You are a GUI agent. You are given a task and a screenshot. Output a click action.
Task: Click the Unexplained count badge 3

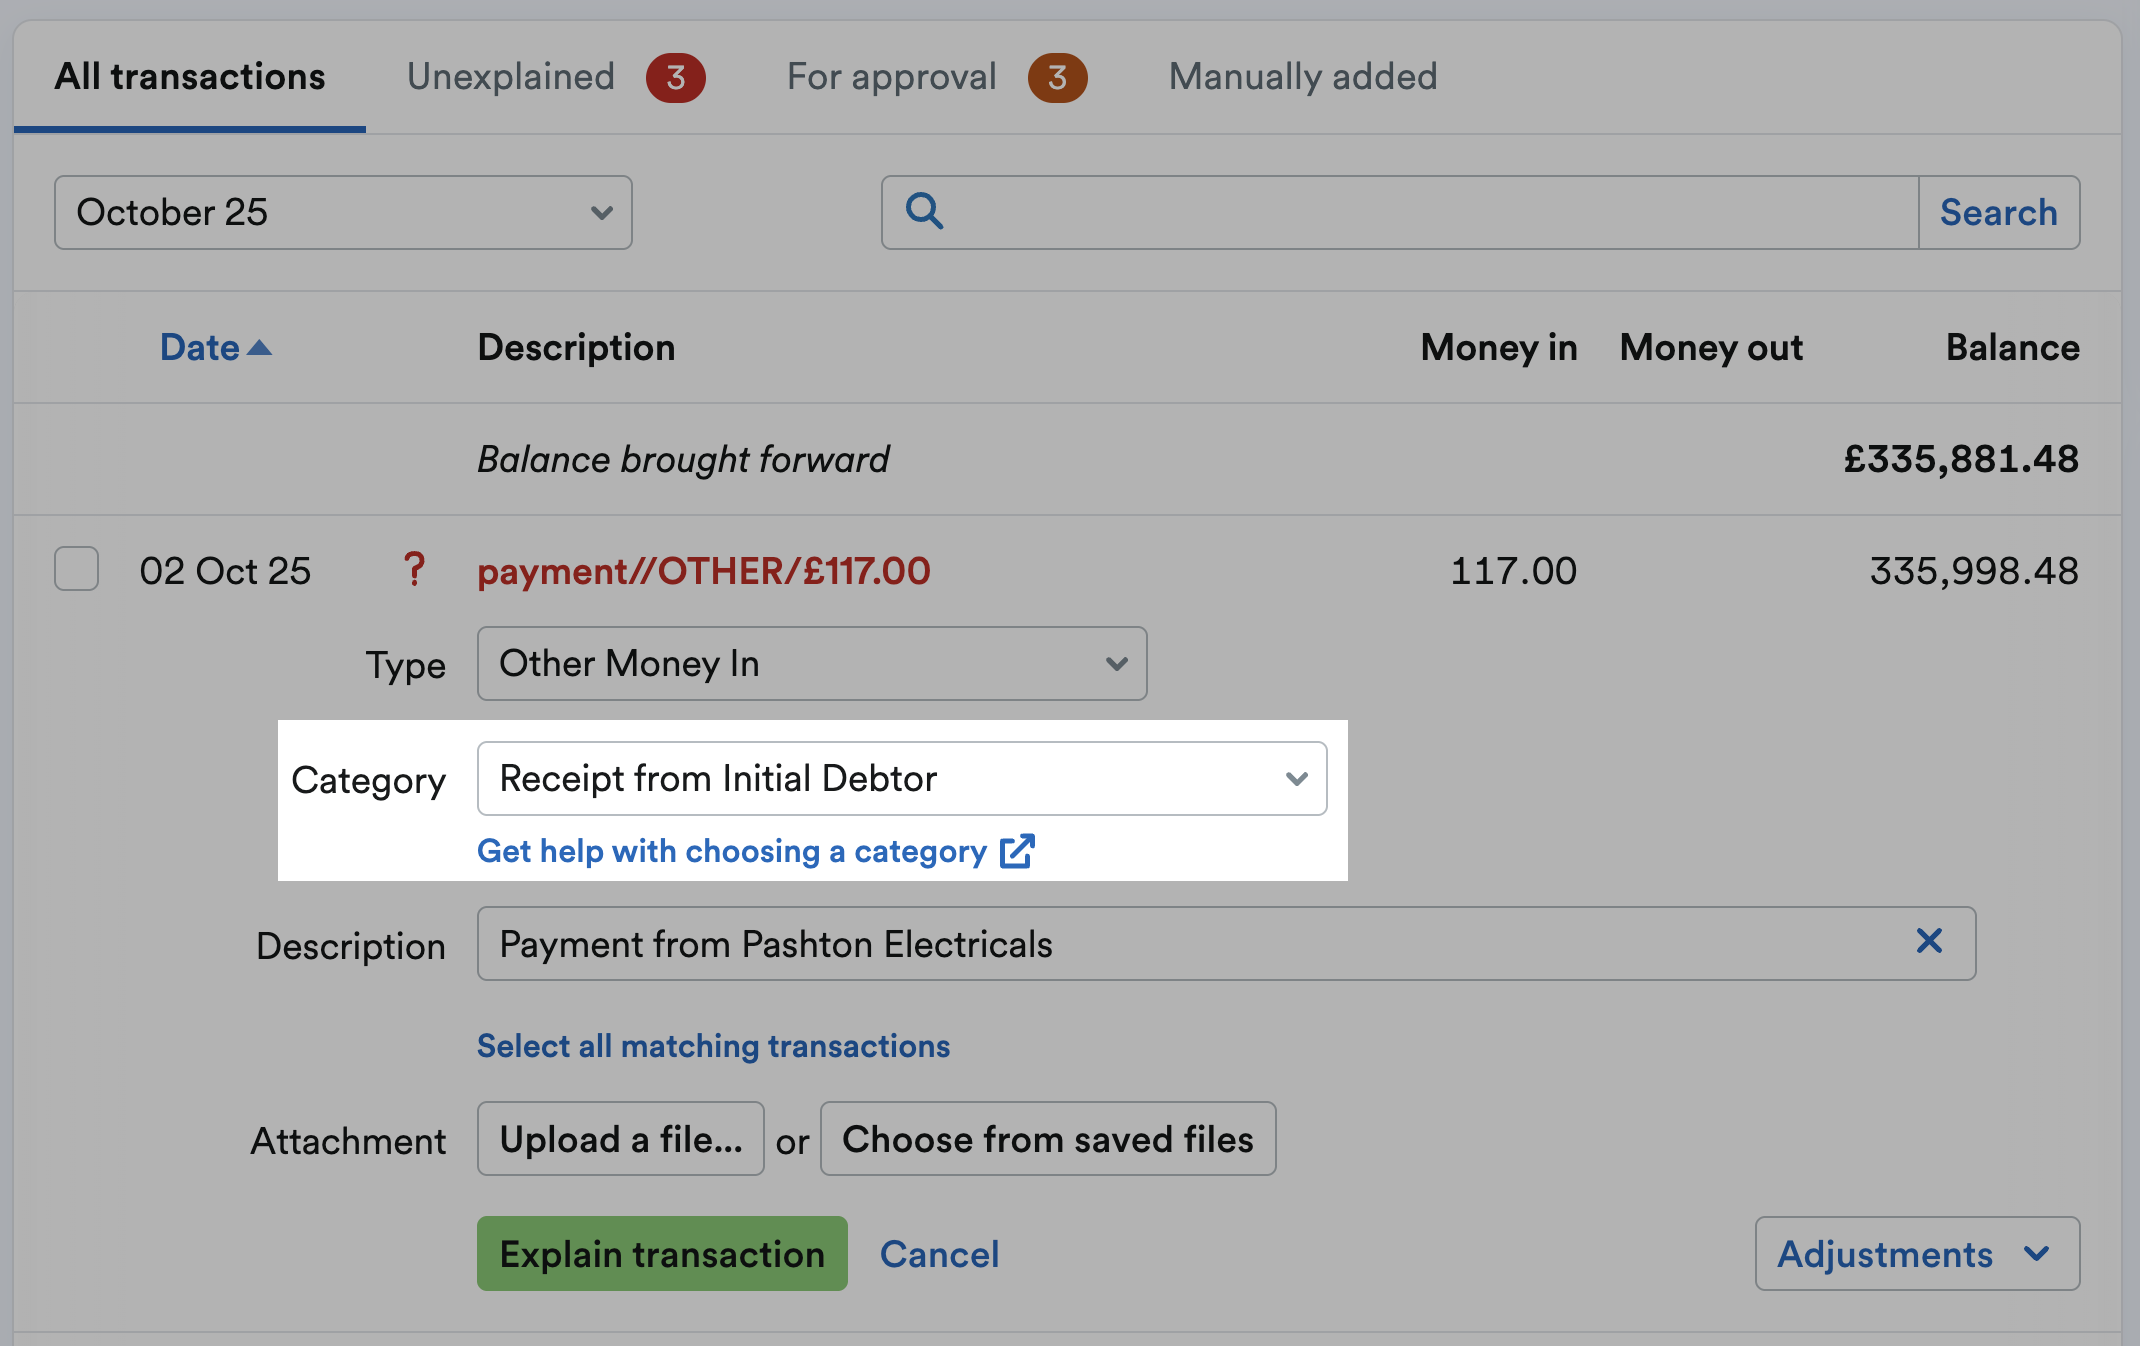pyautogui.click(x=676, y=77)
